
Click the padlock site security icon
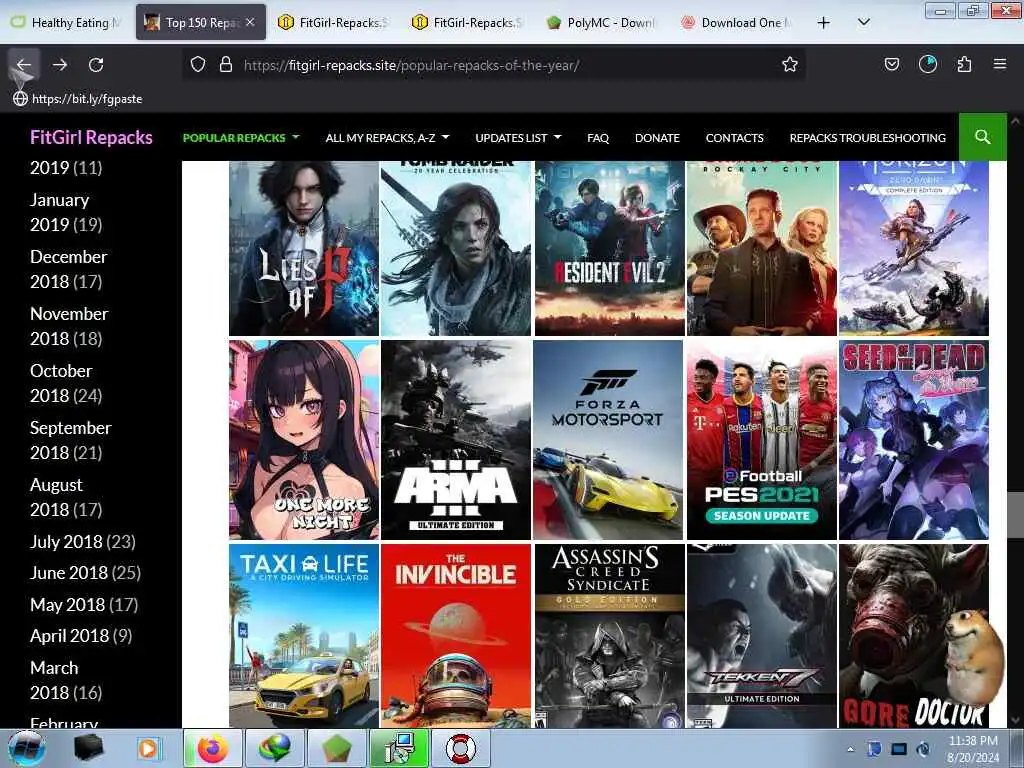(226, 65)
